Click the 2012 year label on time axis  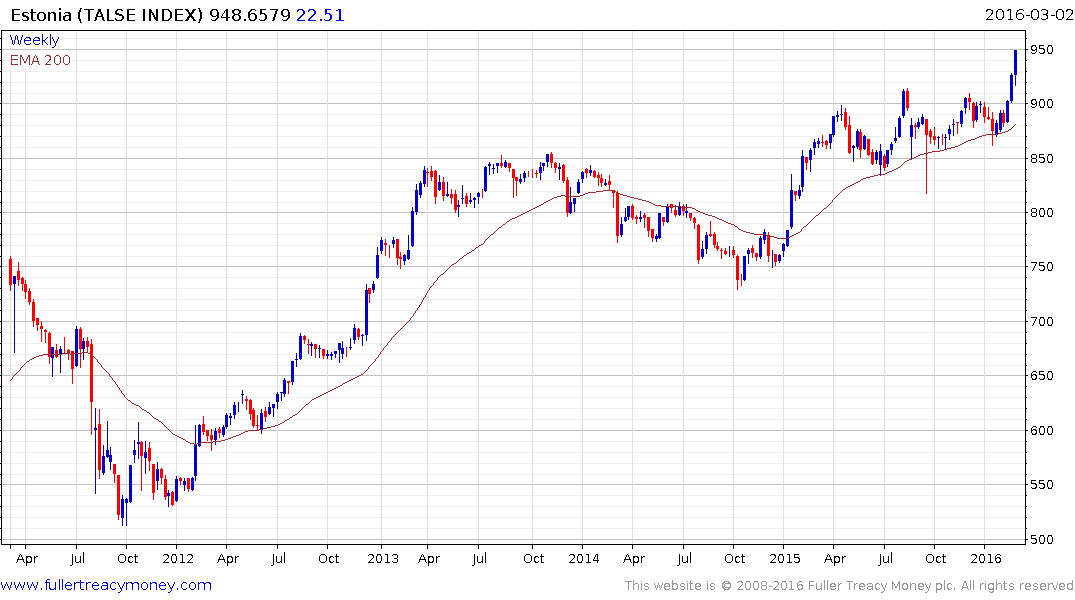click(178, 558)
